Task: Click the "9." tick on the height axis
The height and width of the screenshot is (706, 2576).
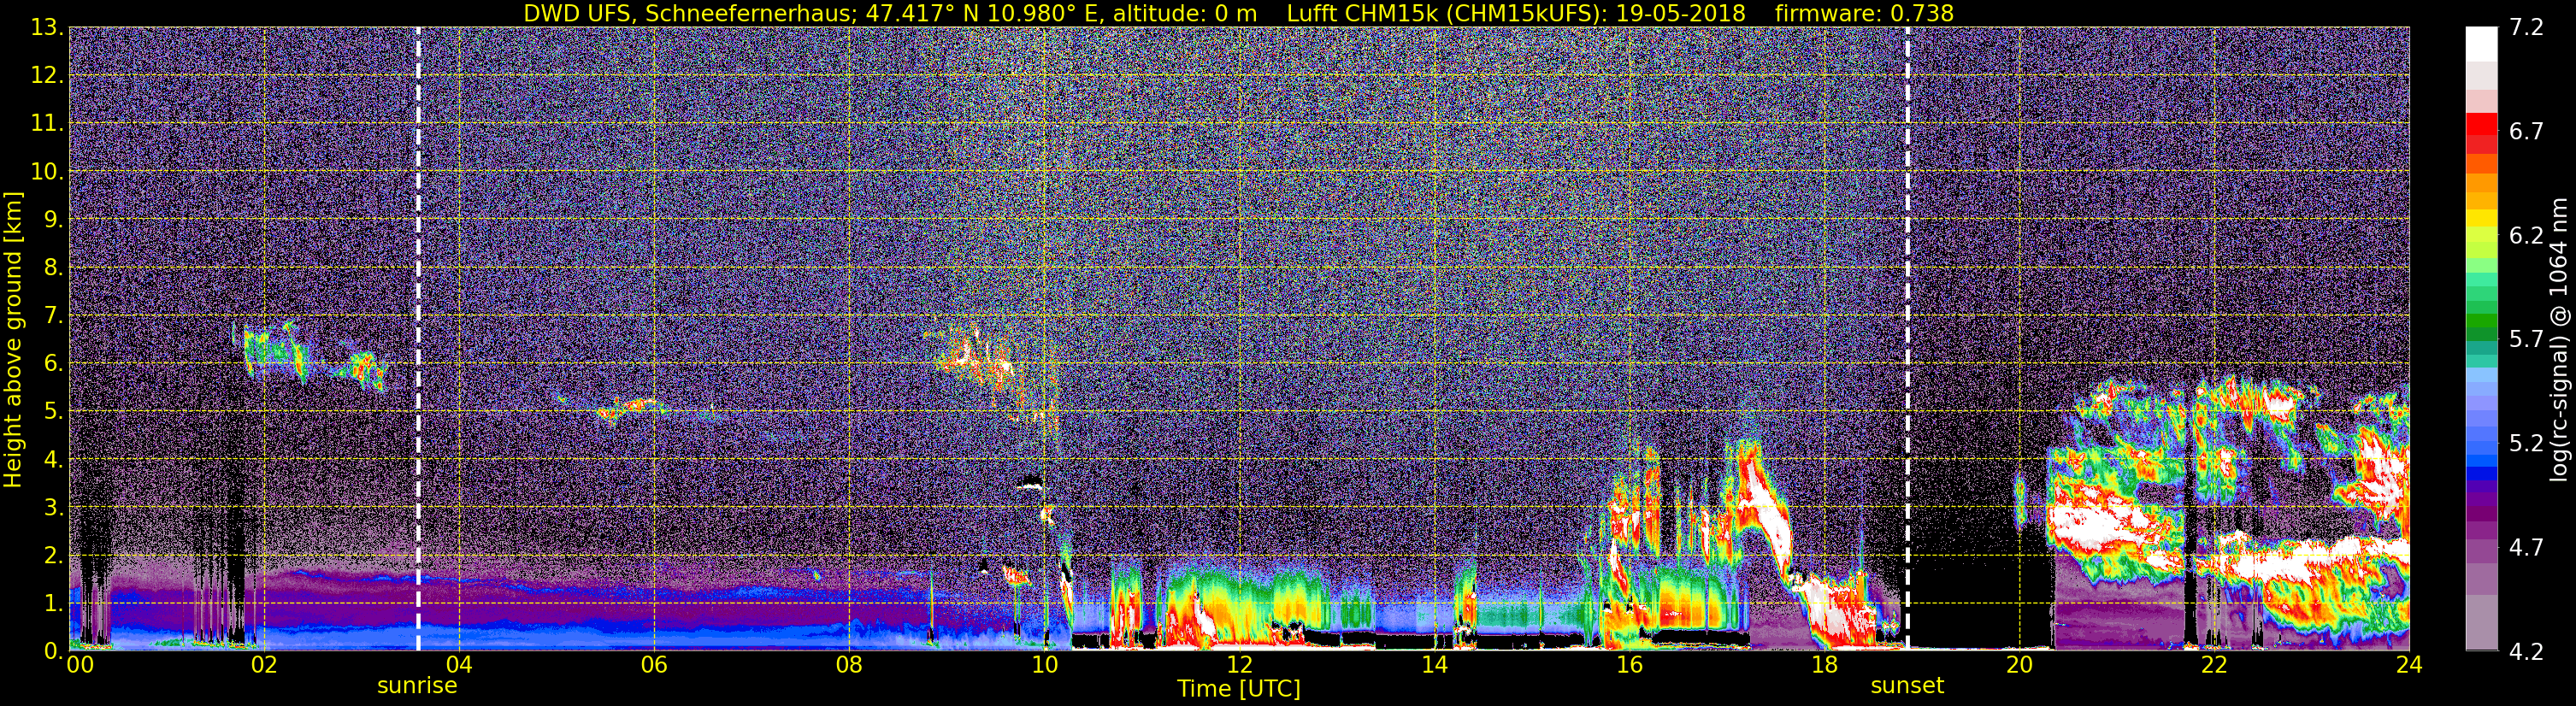Action: [x=53, y=219]
